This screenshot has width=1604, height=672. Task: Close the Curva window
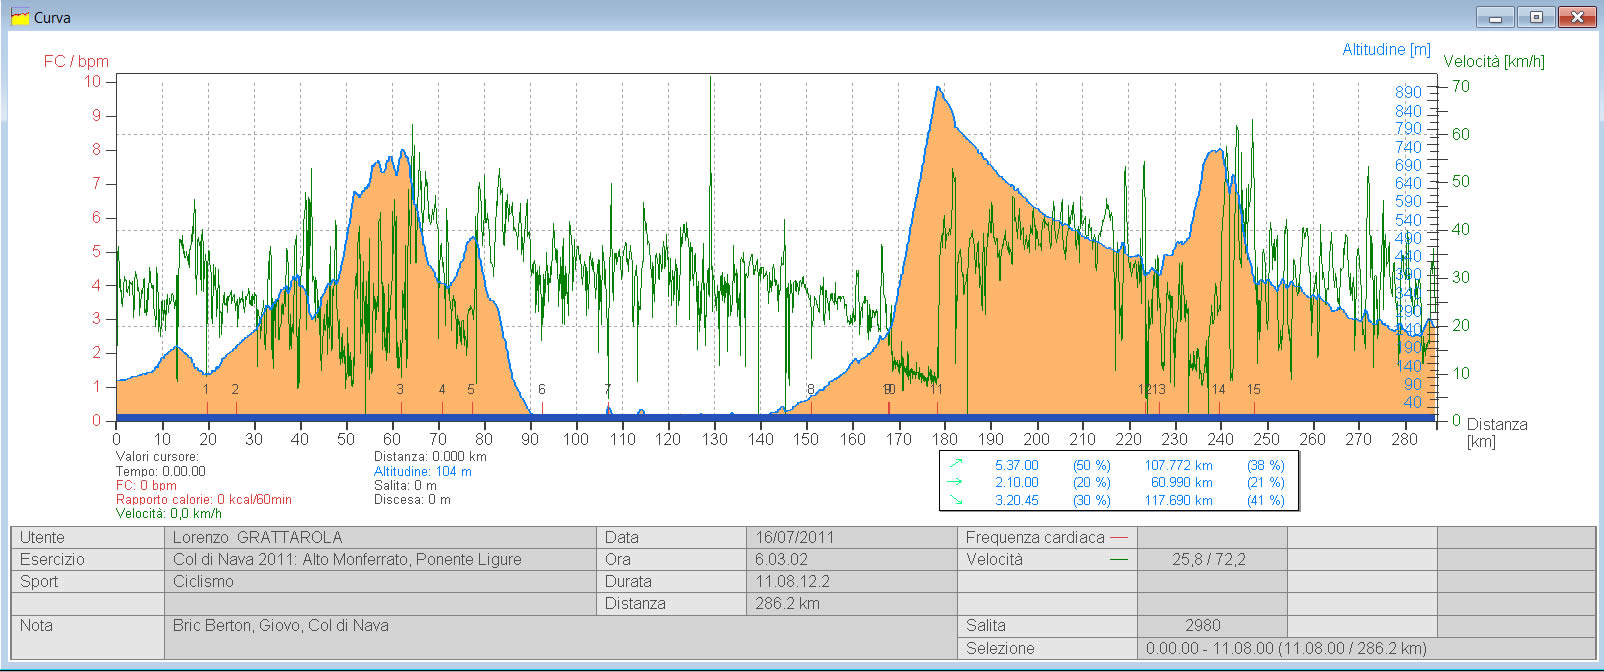[x=1576, y=17]
